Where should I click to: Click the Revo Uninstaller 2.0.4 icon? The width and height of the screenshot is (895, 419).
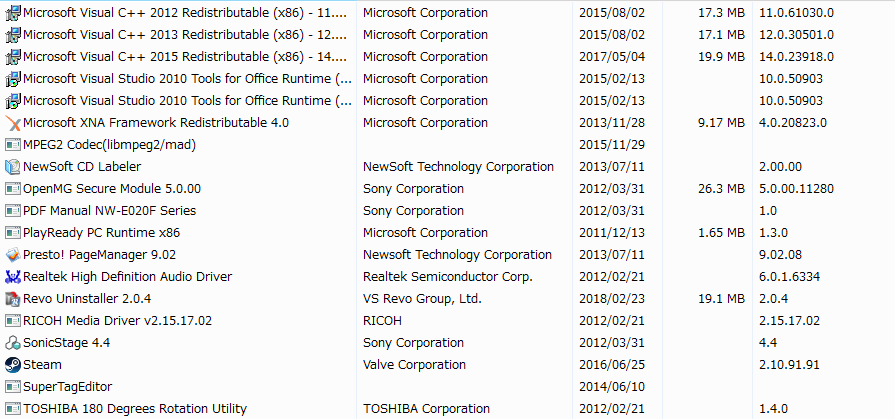point(13,299)
